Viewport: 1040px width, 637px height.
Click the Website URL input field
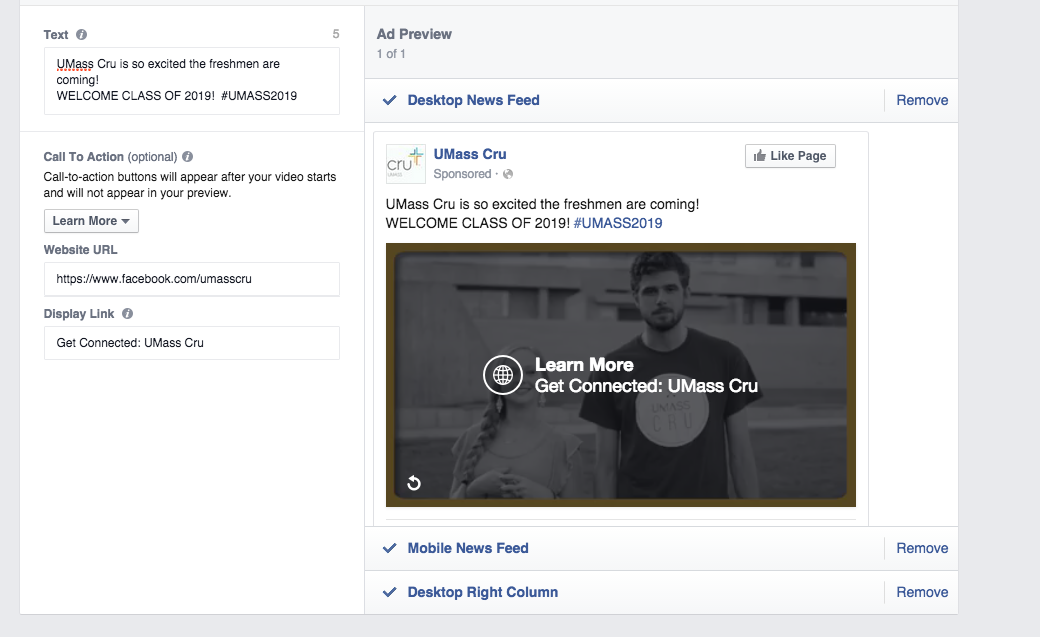pos(192,279)
